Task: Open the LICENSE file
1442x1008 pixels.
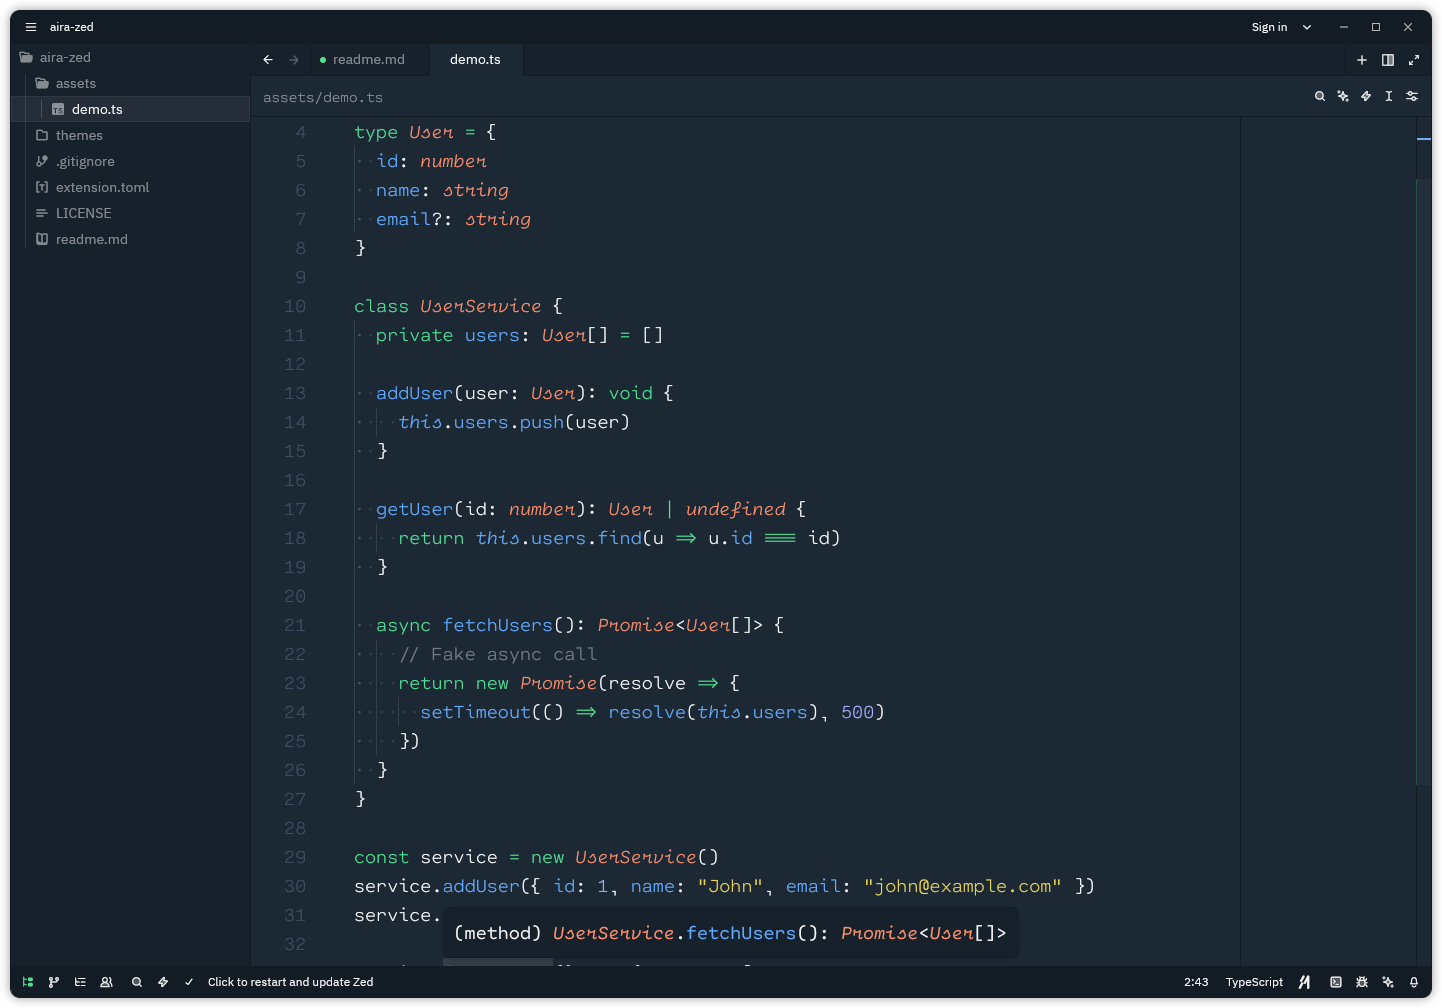Action: pos(130,213)
